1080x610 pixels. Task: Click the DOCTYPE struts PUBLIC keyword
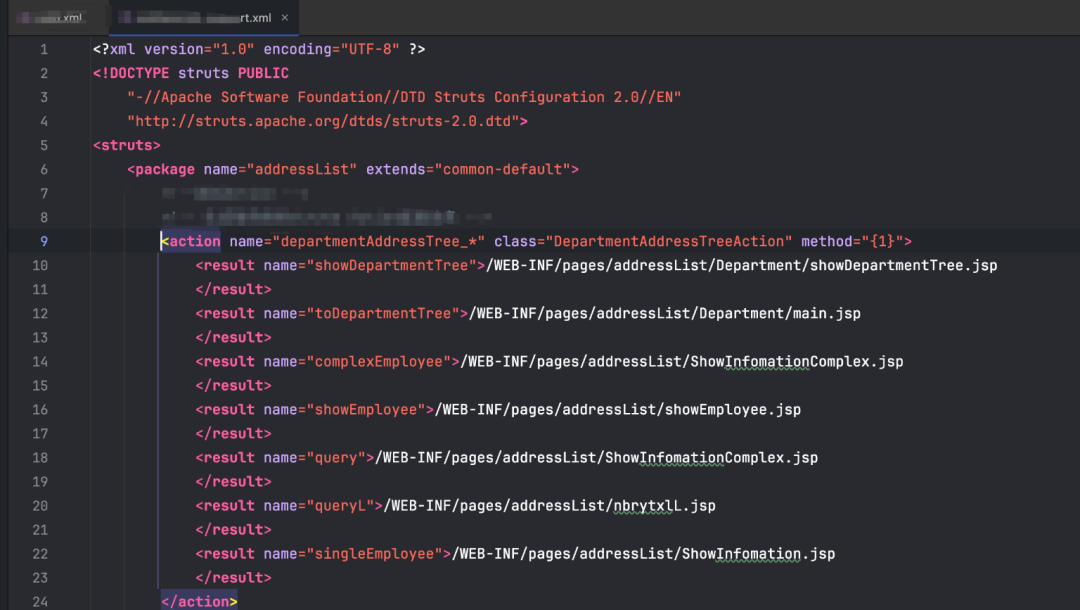click(x=191, y=74)
